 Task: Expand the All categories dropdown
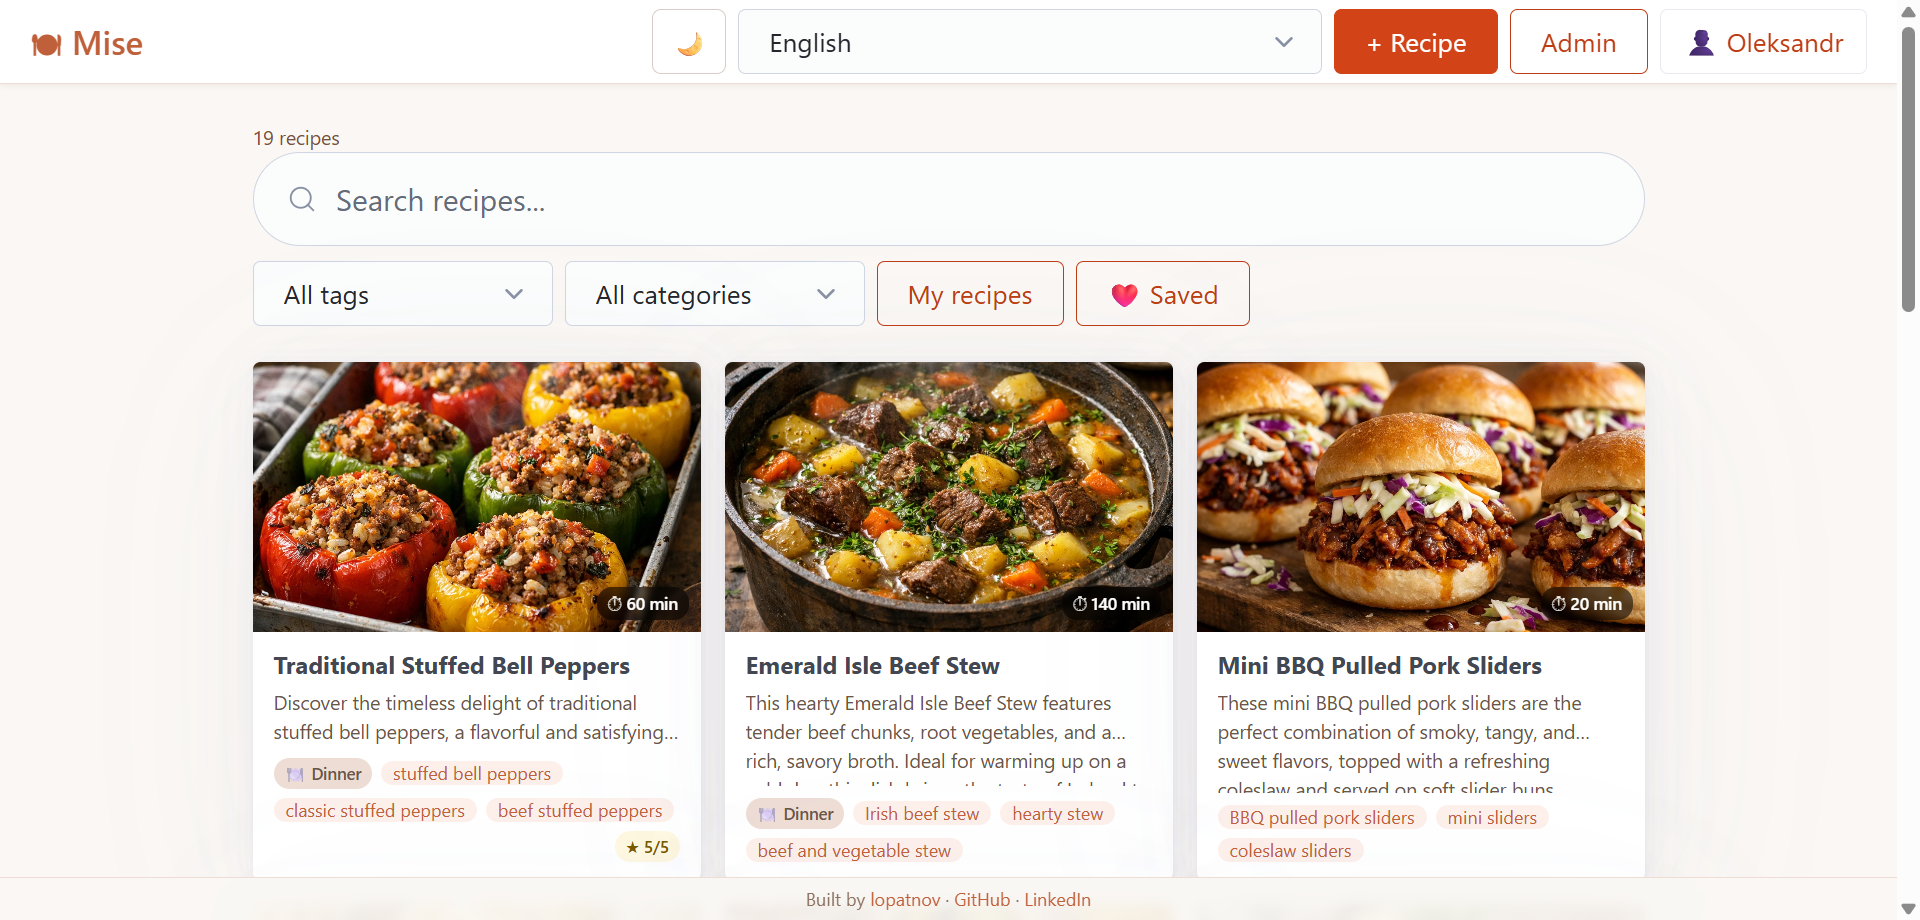click(714, 294)
